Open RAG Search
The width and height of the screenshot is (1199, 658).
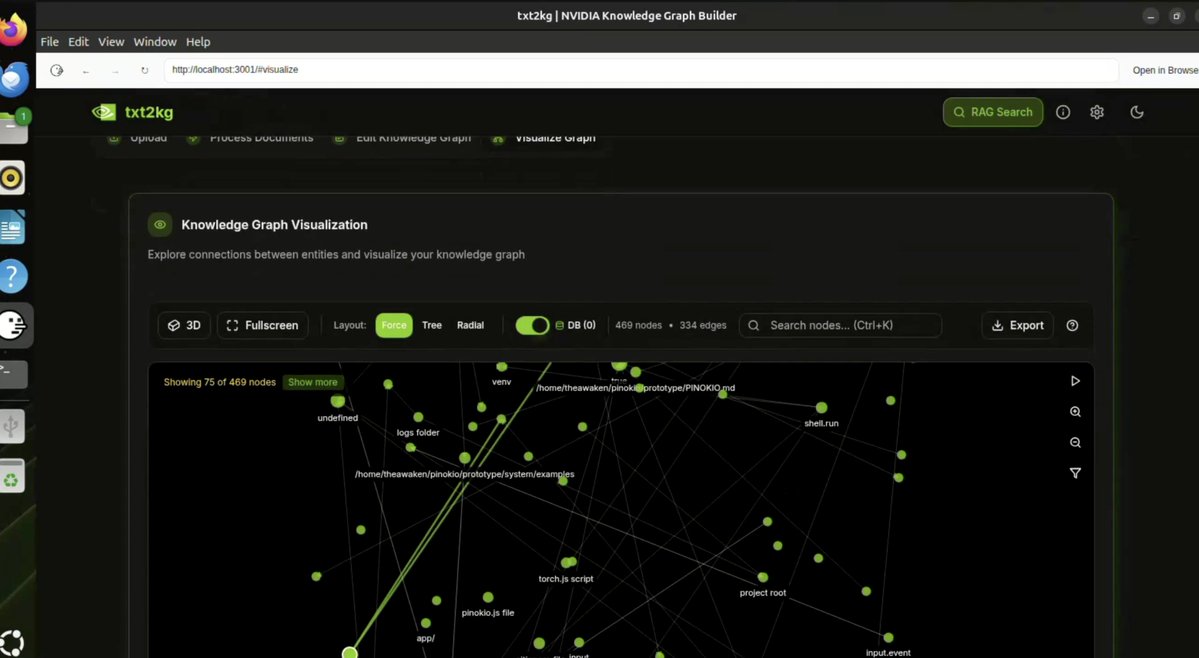click(x=993, y=112)
